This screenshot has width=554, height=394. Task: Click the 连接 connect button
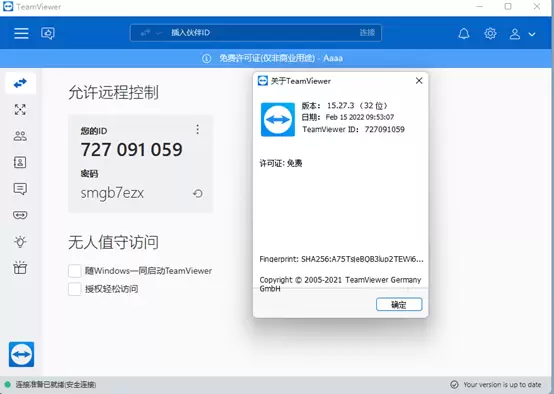pos(367,33)
